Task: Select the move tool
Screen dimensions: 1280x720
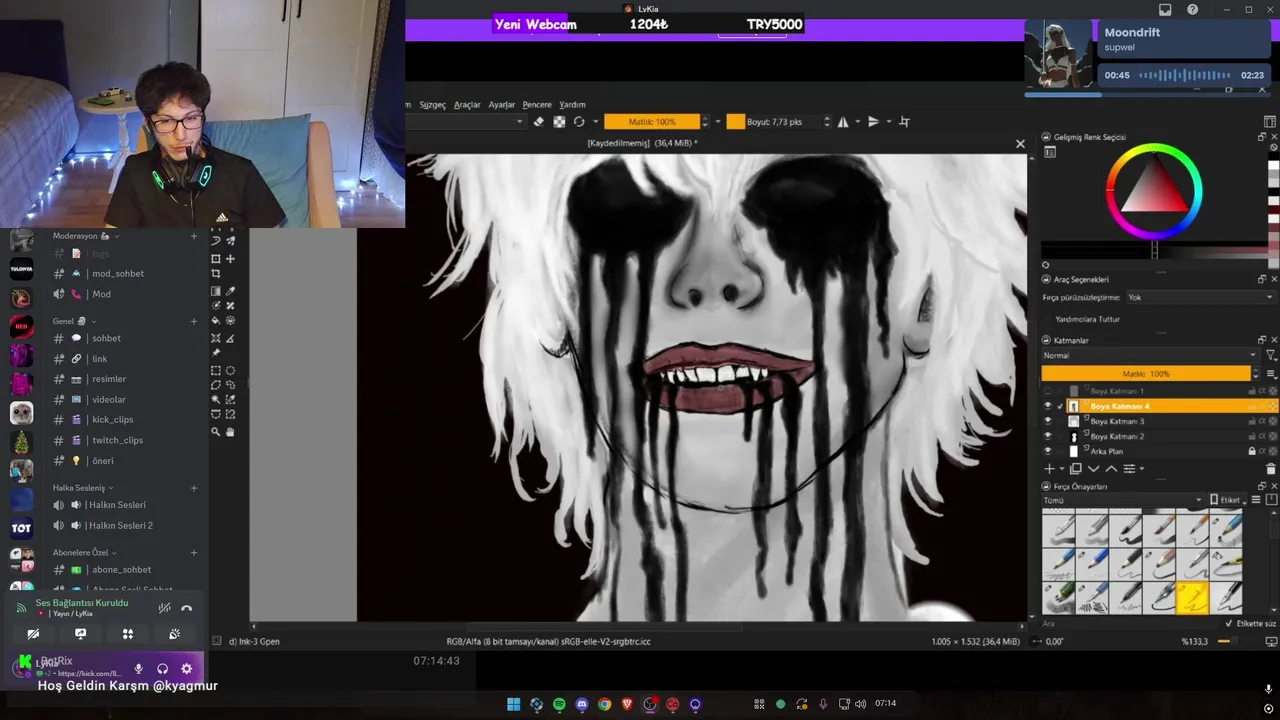Action: 230,259
